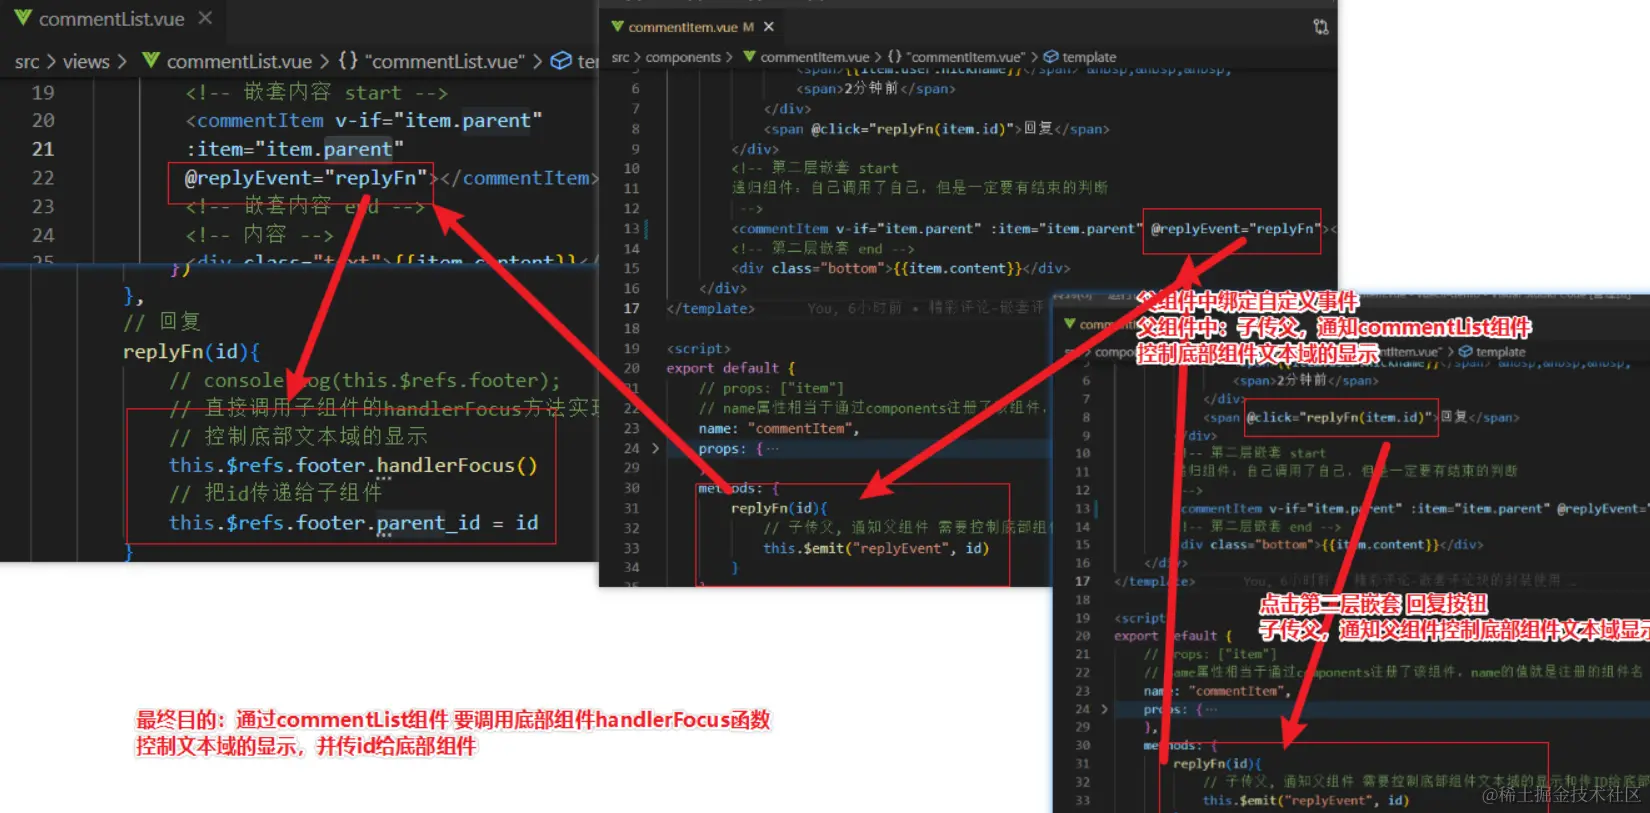
Task: Click '@click="replyFn(item.id)"' in right window
Action: [x=1341, y=417]
